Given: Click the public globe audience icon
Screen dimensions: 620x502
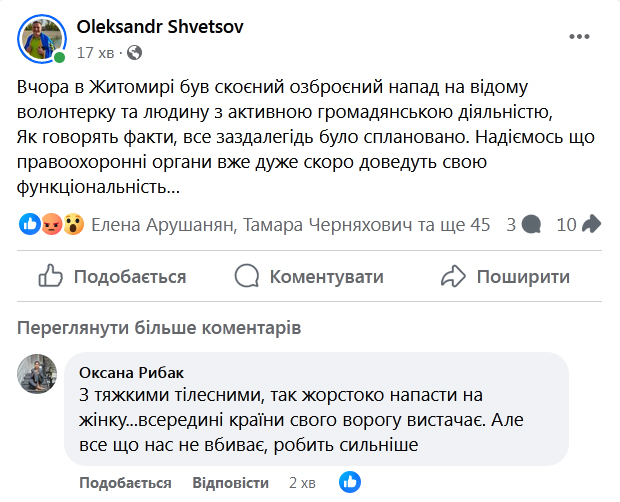Looking at the screenshot, I should click(135, 52).
